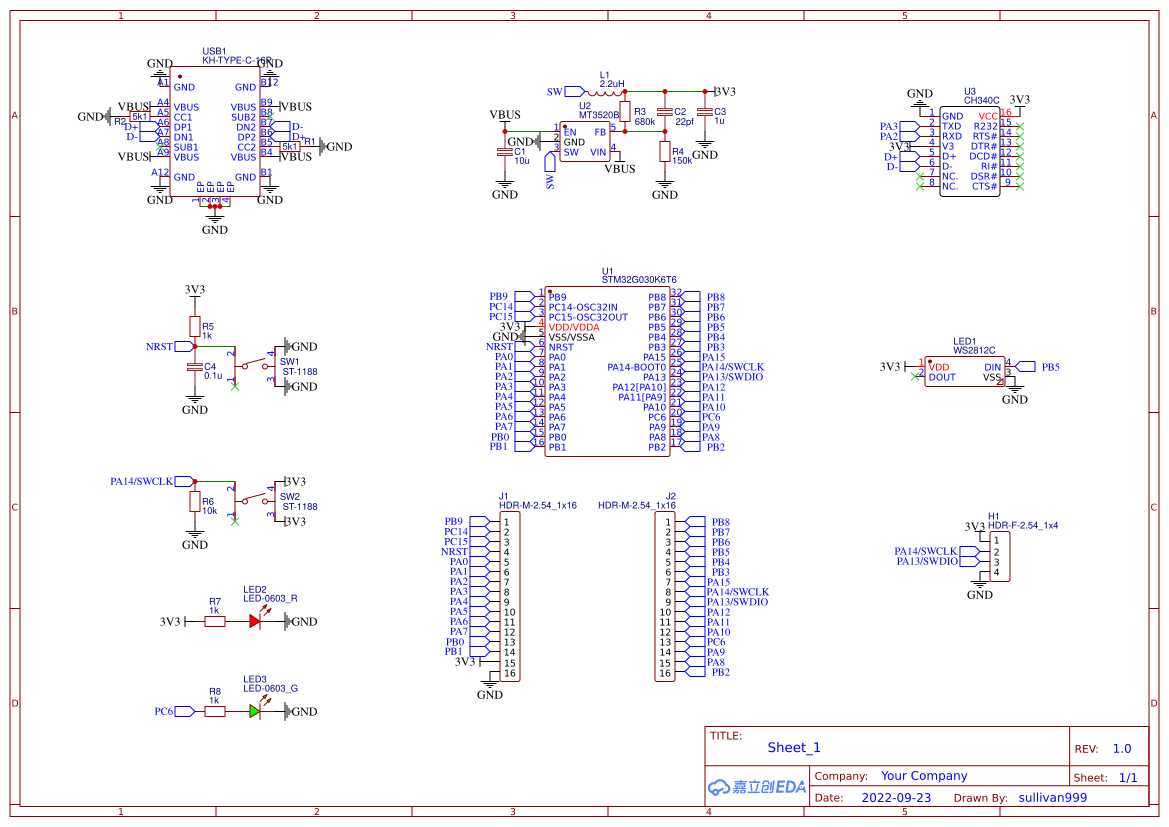
Task: Click the WS2812C LED1 component
Action: click(x=964, y=372)
